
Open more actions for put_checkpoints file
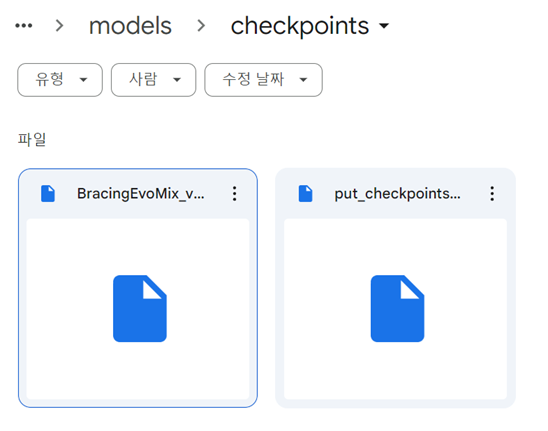(x=492, y=193)
